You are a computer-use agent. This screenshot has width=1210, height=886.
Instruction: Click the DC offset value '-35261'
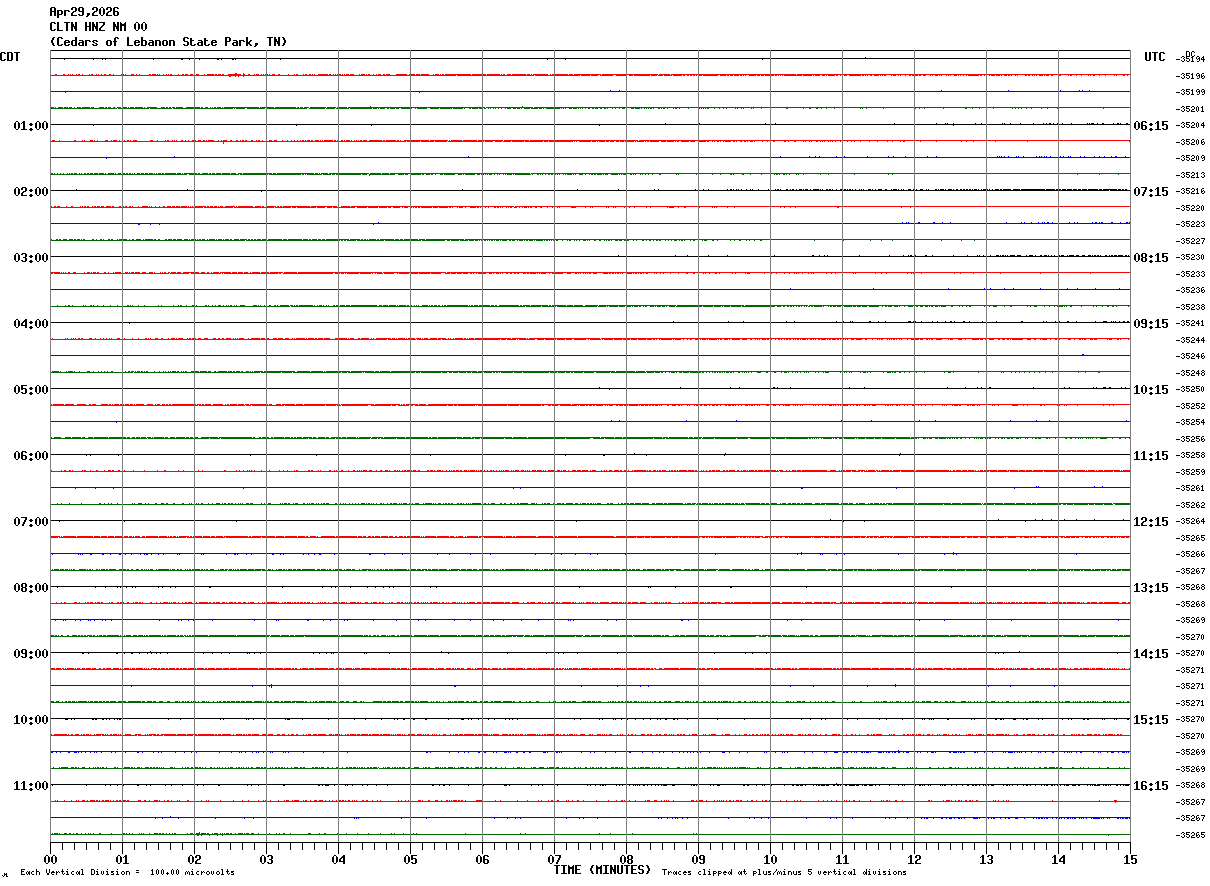1190,489
